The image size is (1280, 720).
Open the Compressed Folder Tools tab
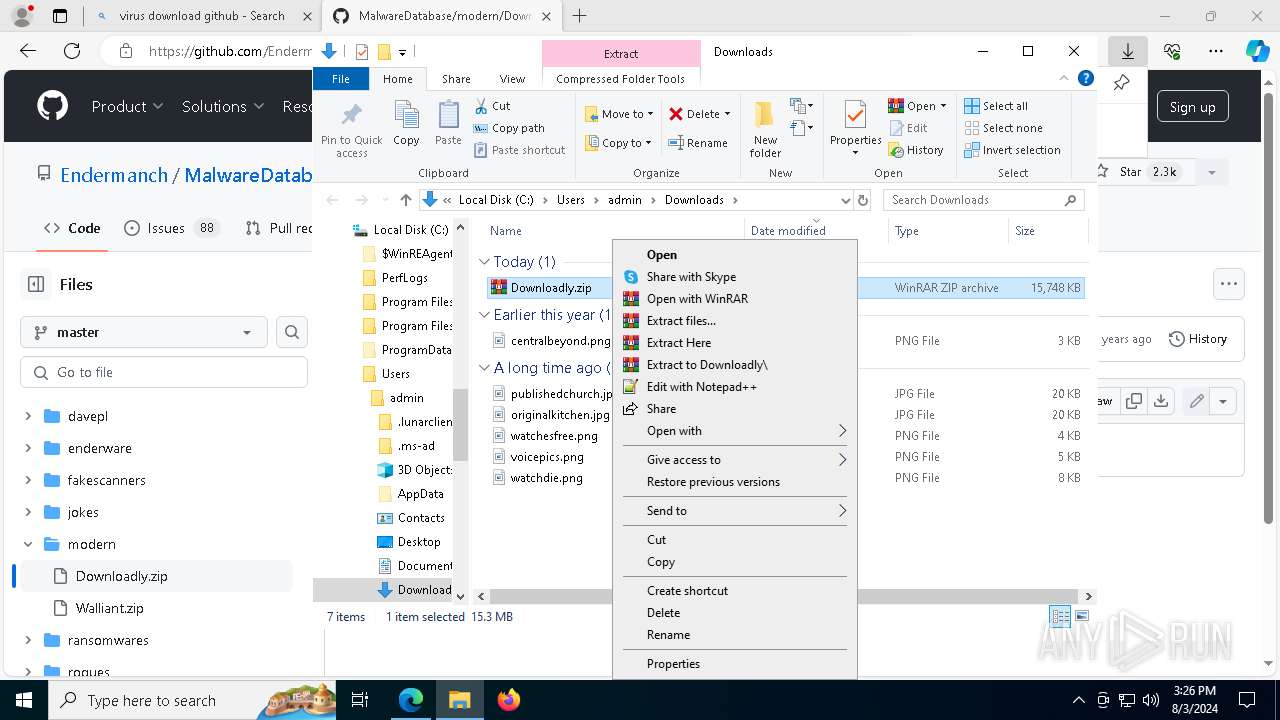coord(620,79)
